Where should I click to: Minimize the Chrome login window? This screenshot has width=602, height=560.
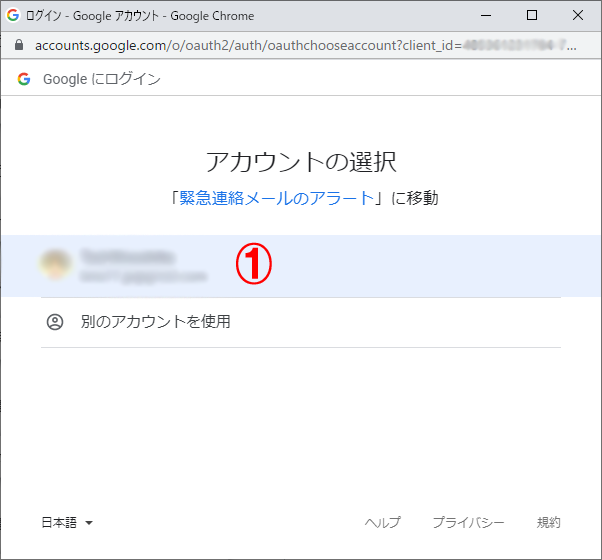pos(486,15)
